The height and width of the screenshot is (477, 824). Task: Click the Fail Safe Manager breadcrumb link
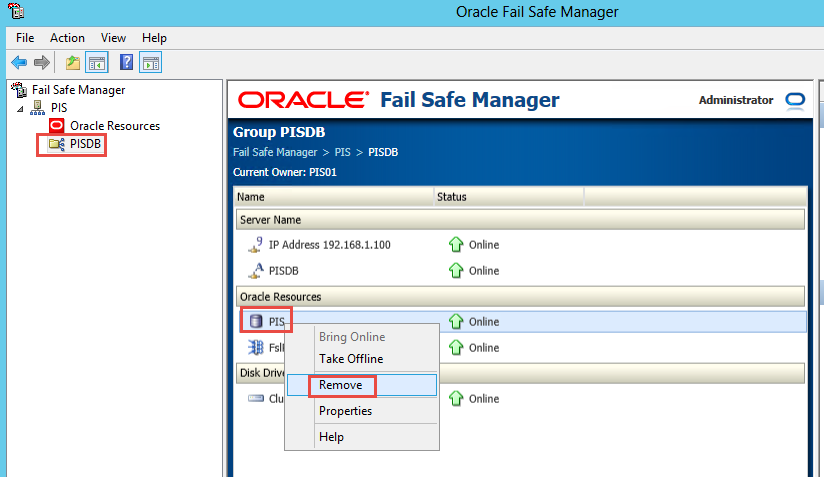(275, 152)
